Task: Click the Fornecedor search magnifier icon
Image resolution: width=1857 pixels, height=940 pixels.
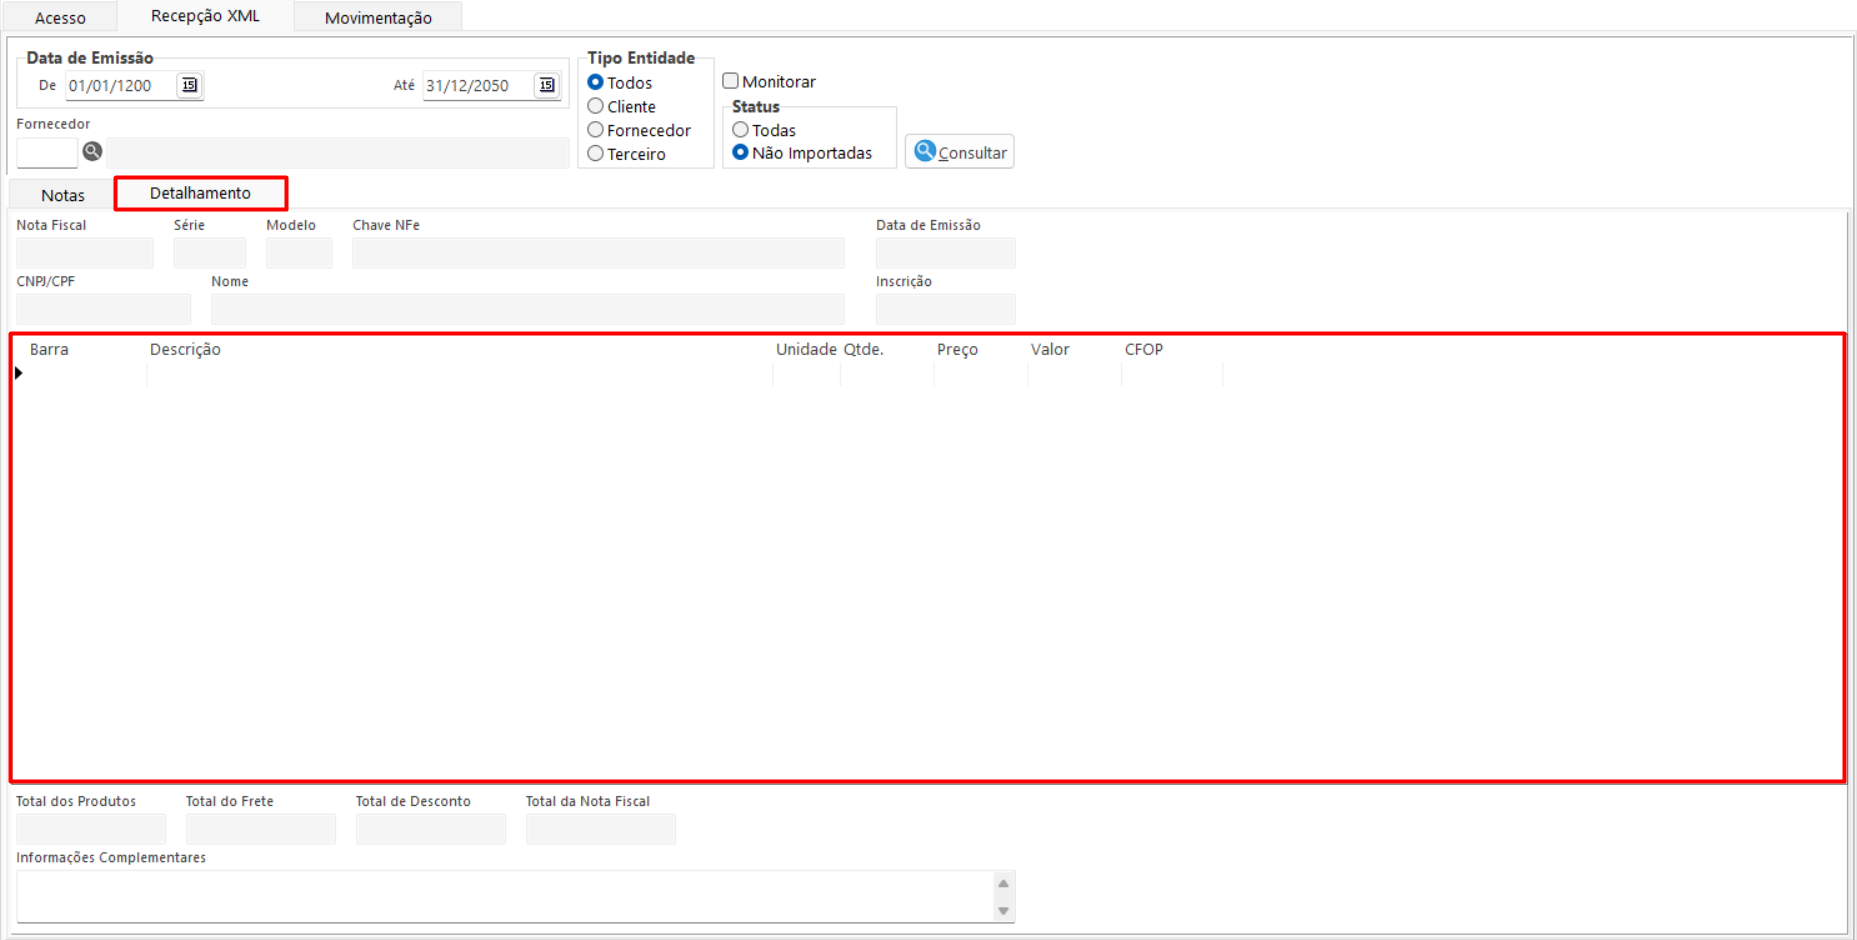Action: click(92, 152)
